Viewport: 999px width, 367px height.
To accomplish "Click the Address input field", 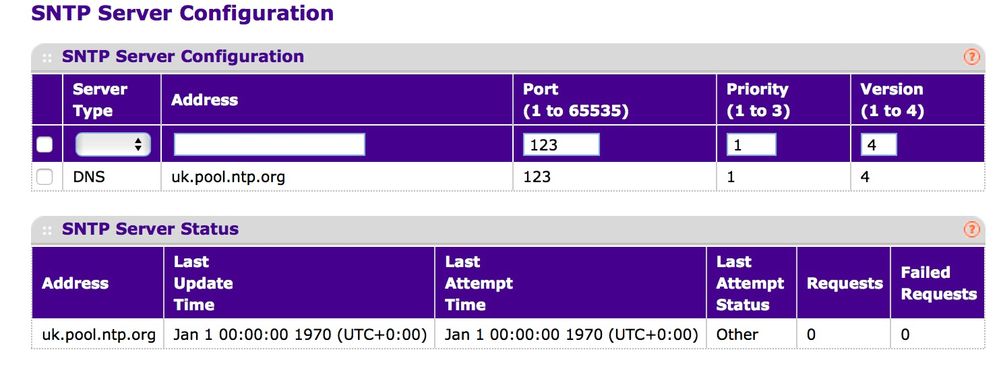I will 270,145.
